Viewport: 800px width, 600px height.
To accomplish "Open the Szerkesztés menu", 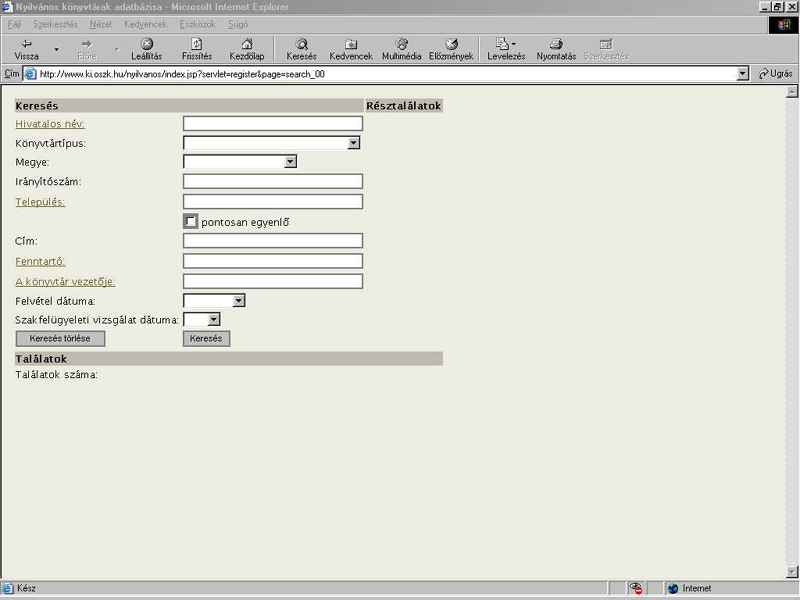I will [55, 24].
